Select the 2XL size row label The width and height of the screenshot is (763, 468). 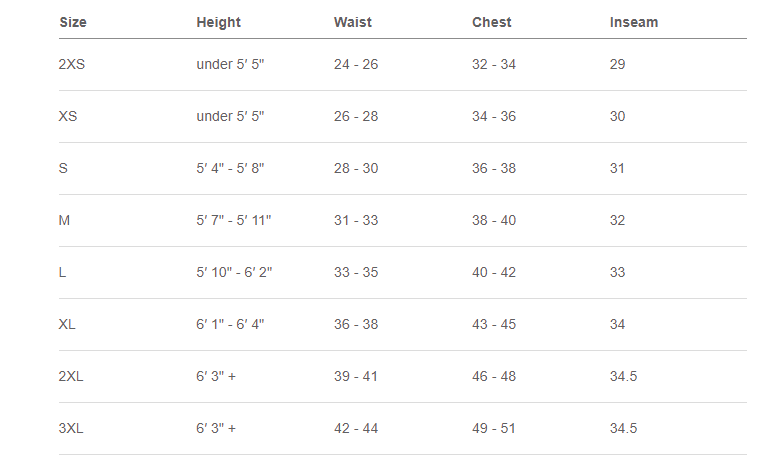[x=71, y=376]
